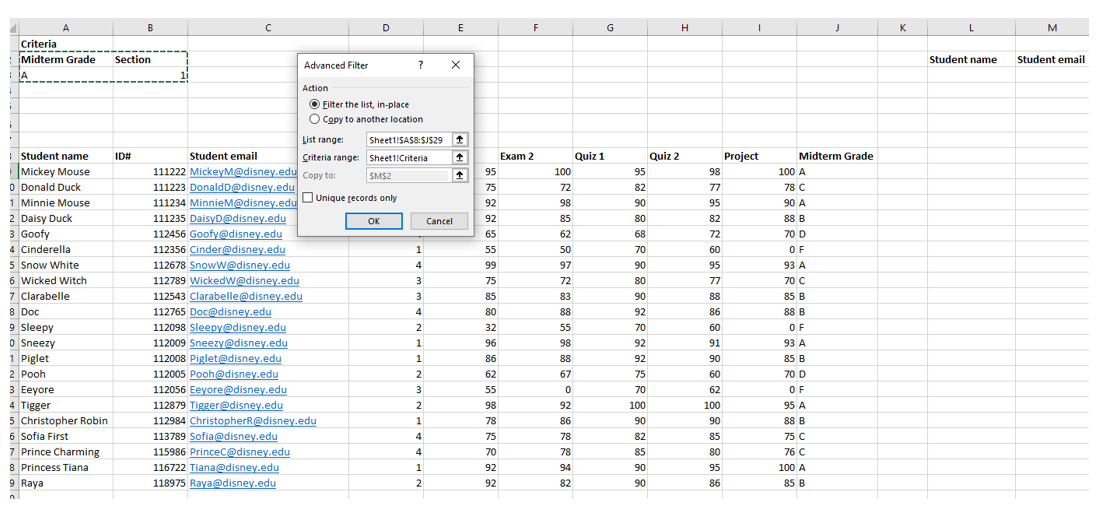Screen dimensions: 1104x514
Task: Select 'Copy to another location' option
Action: (315, 119)
